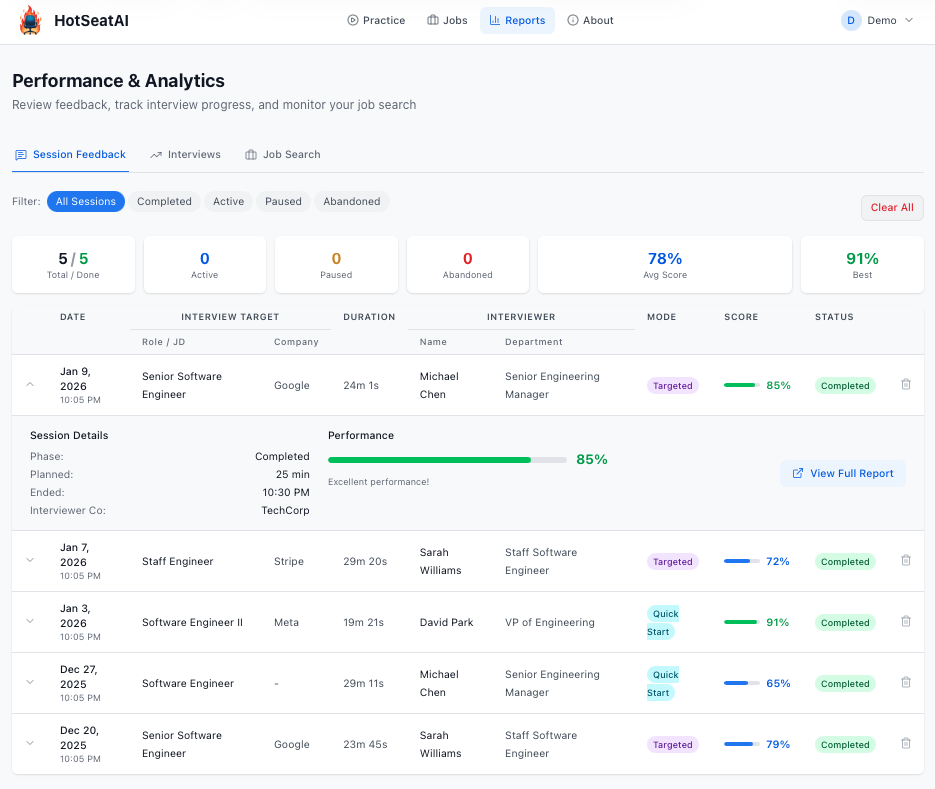Viewport: 935px width, 789px height.
Task: Filter sessions by Completed
Action: point(164,201)
